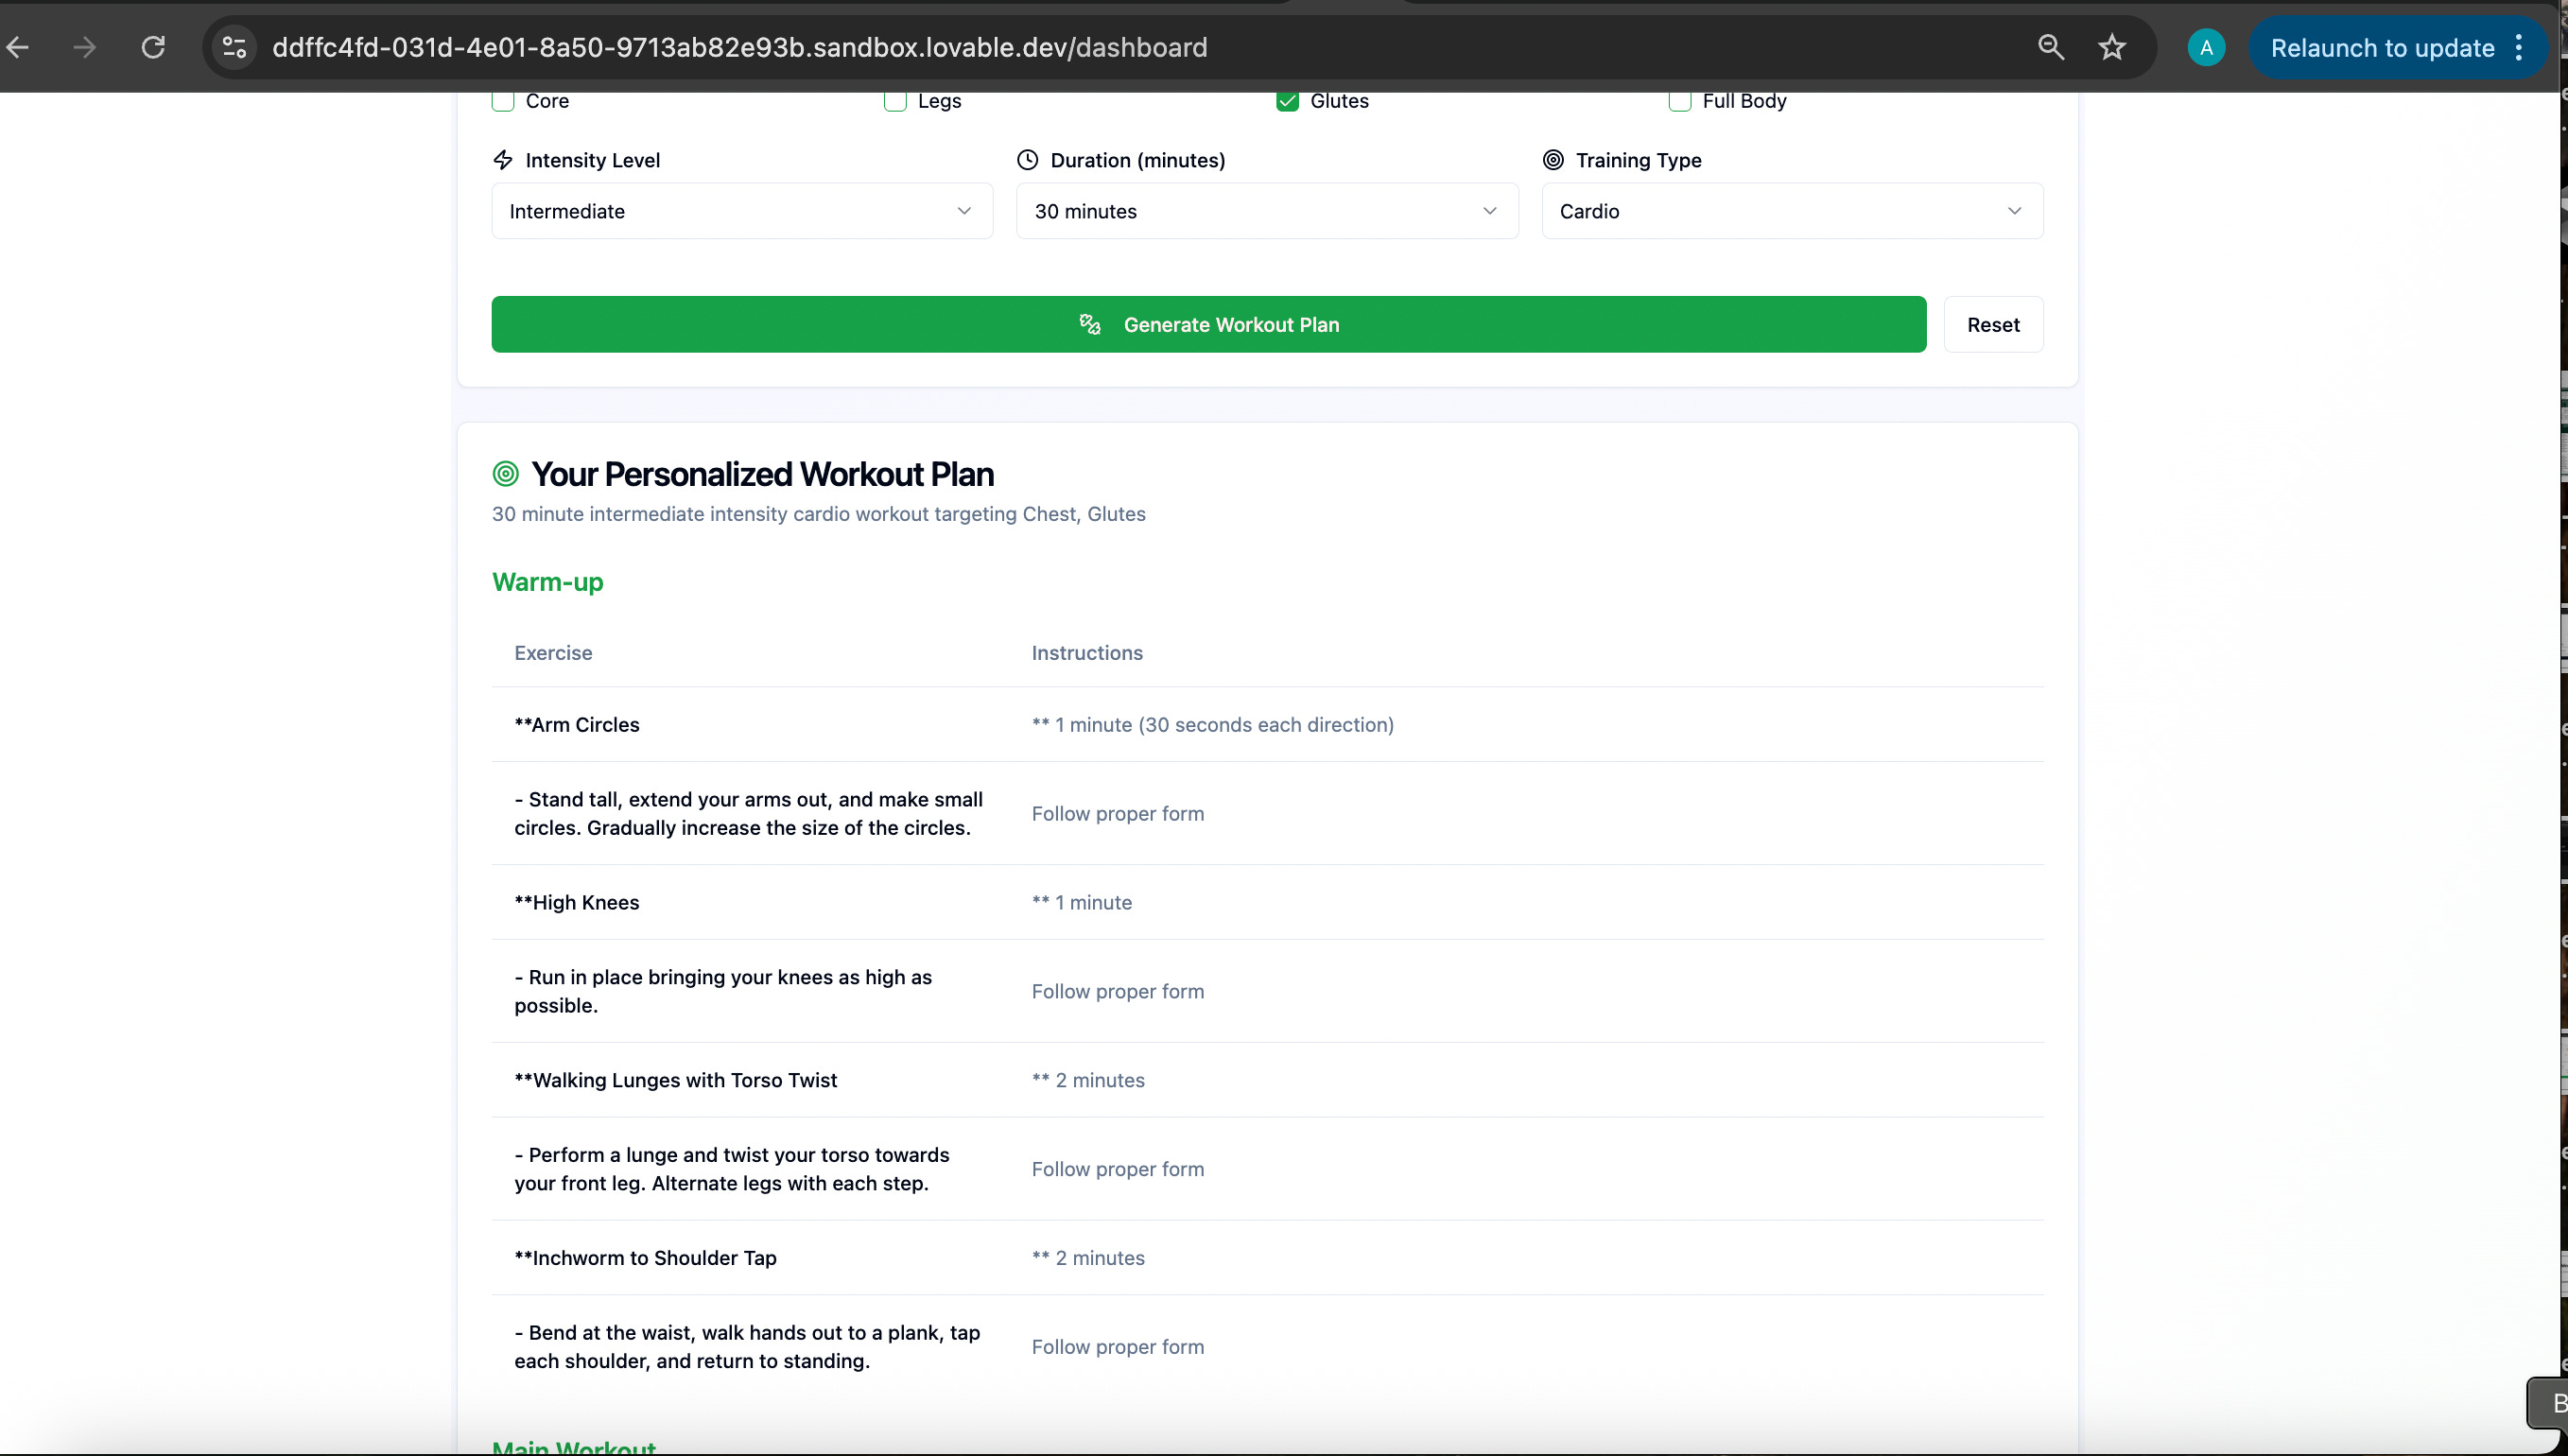Tick the Legs checkbox
Image resolution: width=2568 pixels, height=1456 pixels.
895,101
